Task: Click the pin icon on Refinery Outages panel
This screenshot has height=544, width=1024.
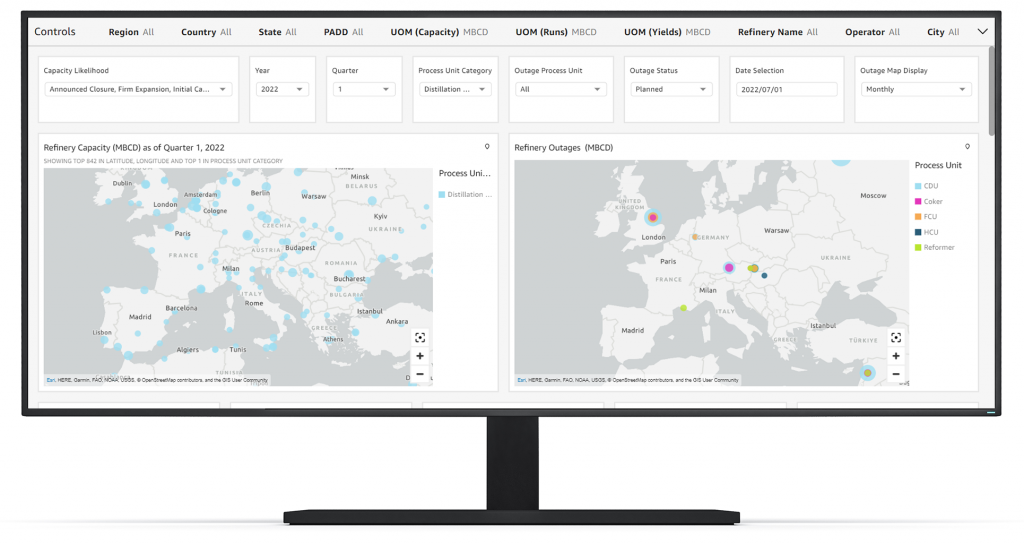Action: [x=967, y=146]
